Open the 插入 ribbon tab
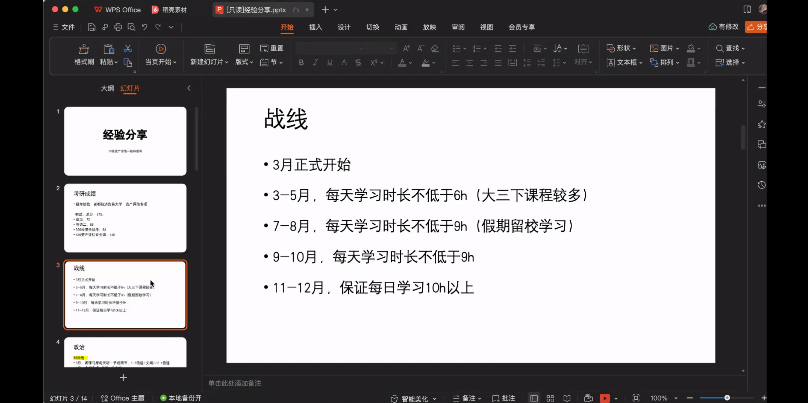Screen dimensions: 808x403 (315, 27)
